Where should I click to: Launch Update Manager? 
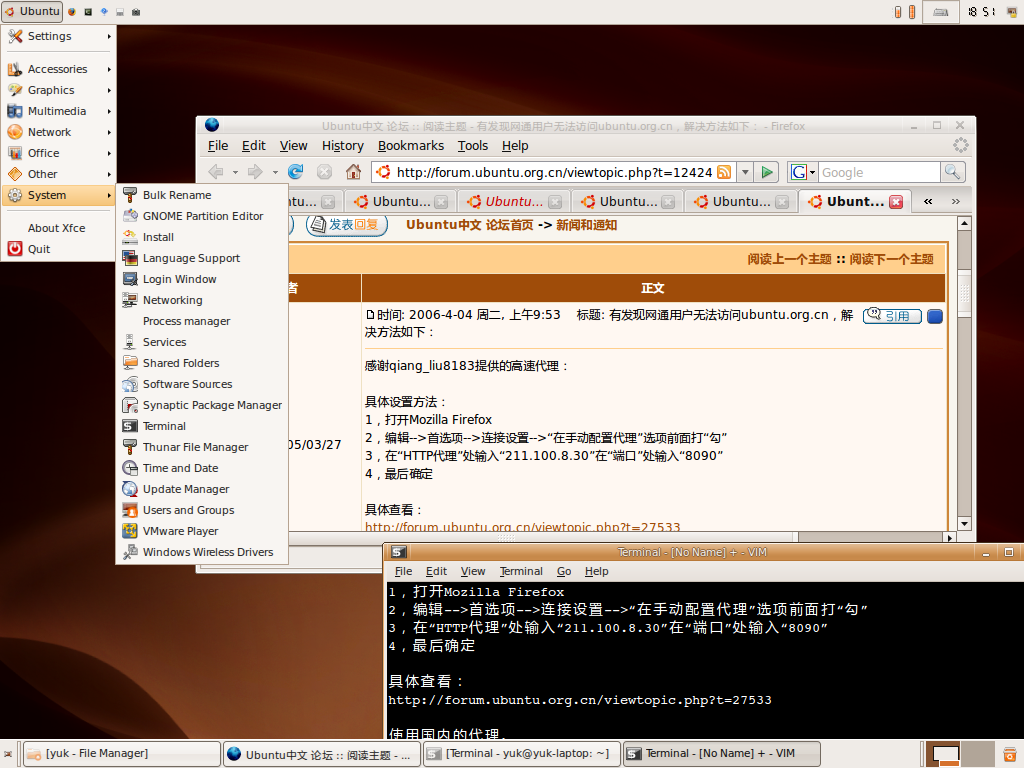[x=202, y=489]
